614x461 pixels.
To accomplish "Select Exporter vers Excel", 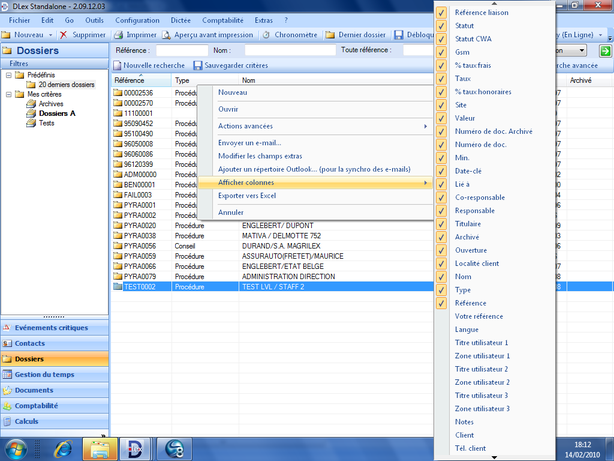I will click(246, 195).
